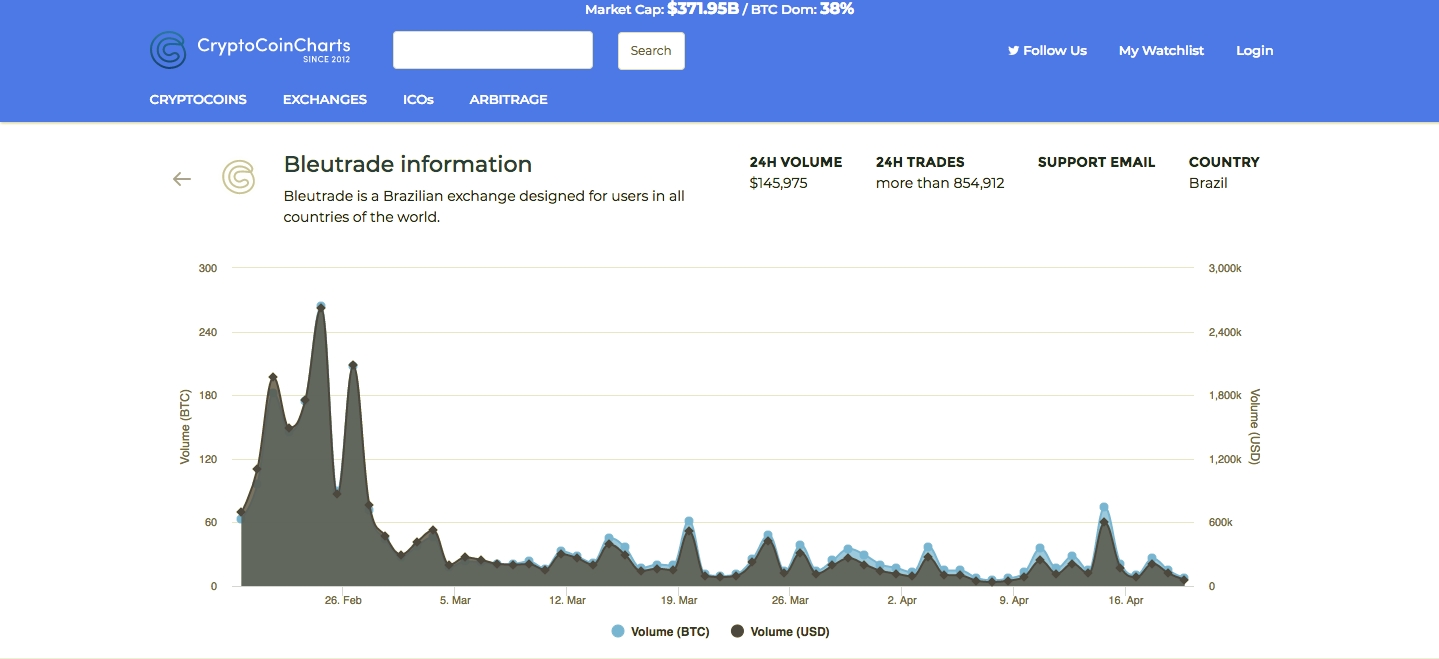
Task: Open the EXCHANGES menu
Action: coord(325,99)
